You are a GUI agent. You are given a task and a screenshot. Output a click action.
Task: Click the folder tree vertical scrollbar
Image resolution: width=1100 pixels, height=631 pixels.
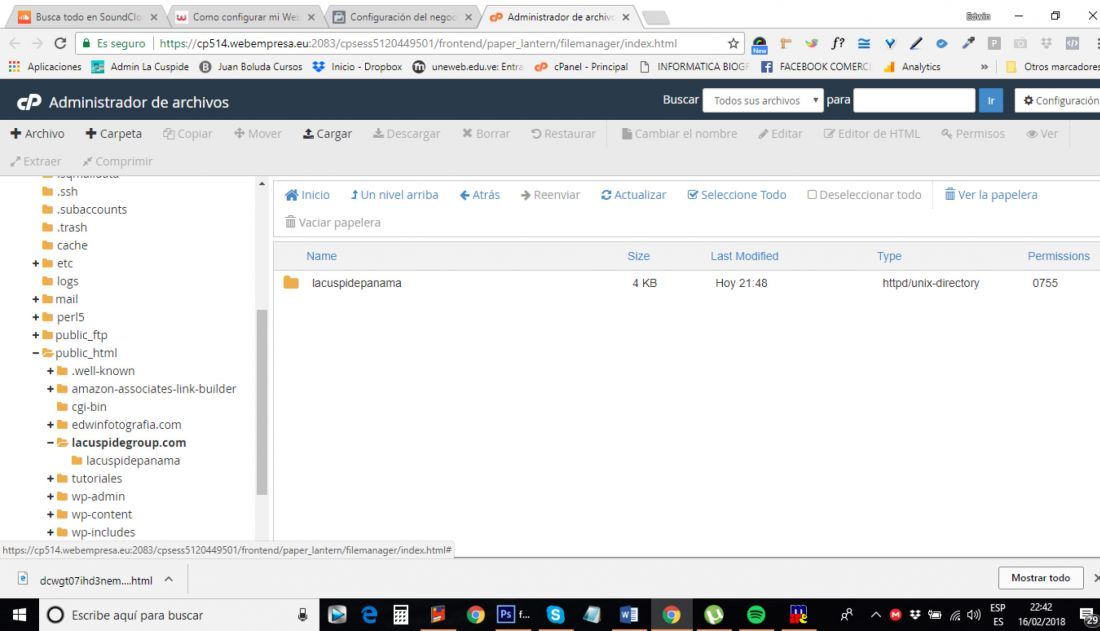(262, 402)
